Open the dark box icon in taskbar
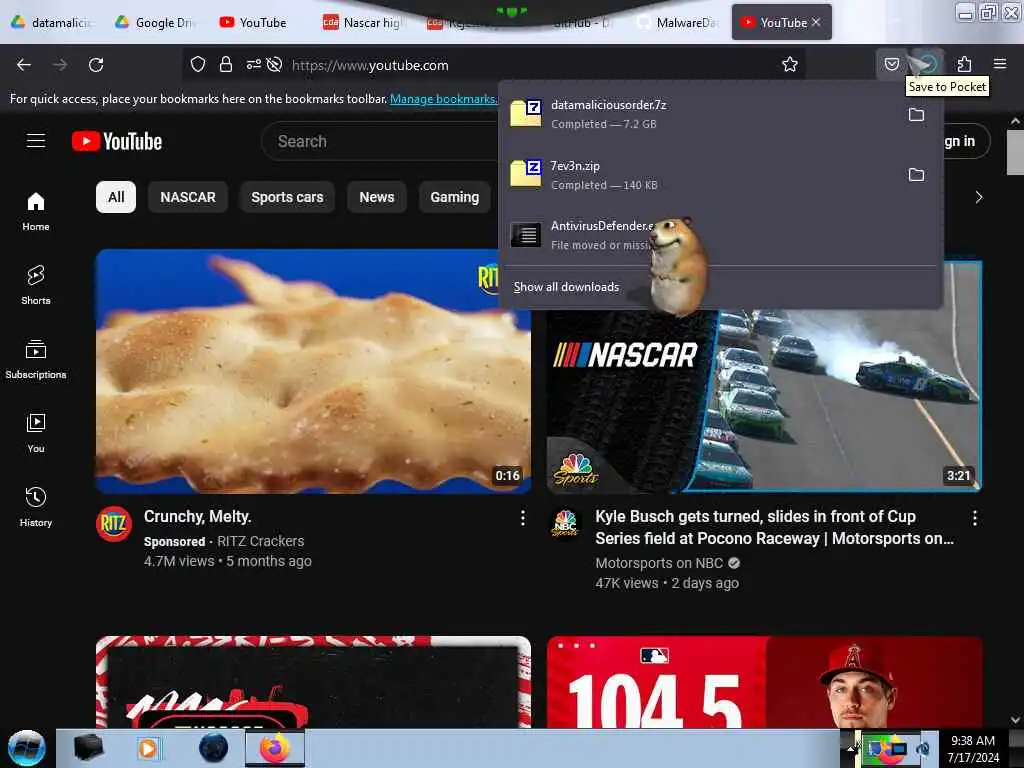The width and height of the screenshot is (1024, 768). [88, 748]
